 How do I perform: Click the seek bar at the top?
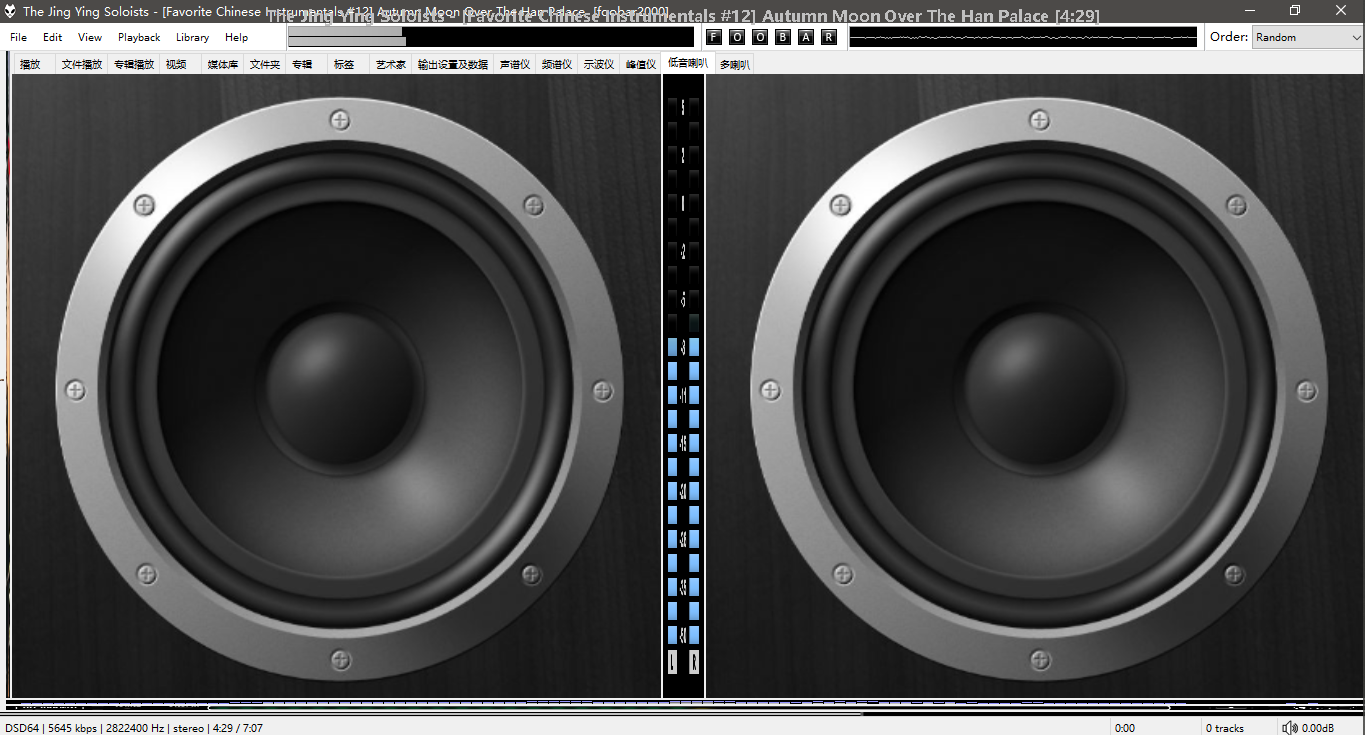click(490, 37)
